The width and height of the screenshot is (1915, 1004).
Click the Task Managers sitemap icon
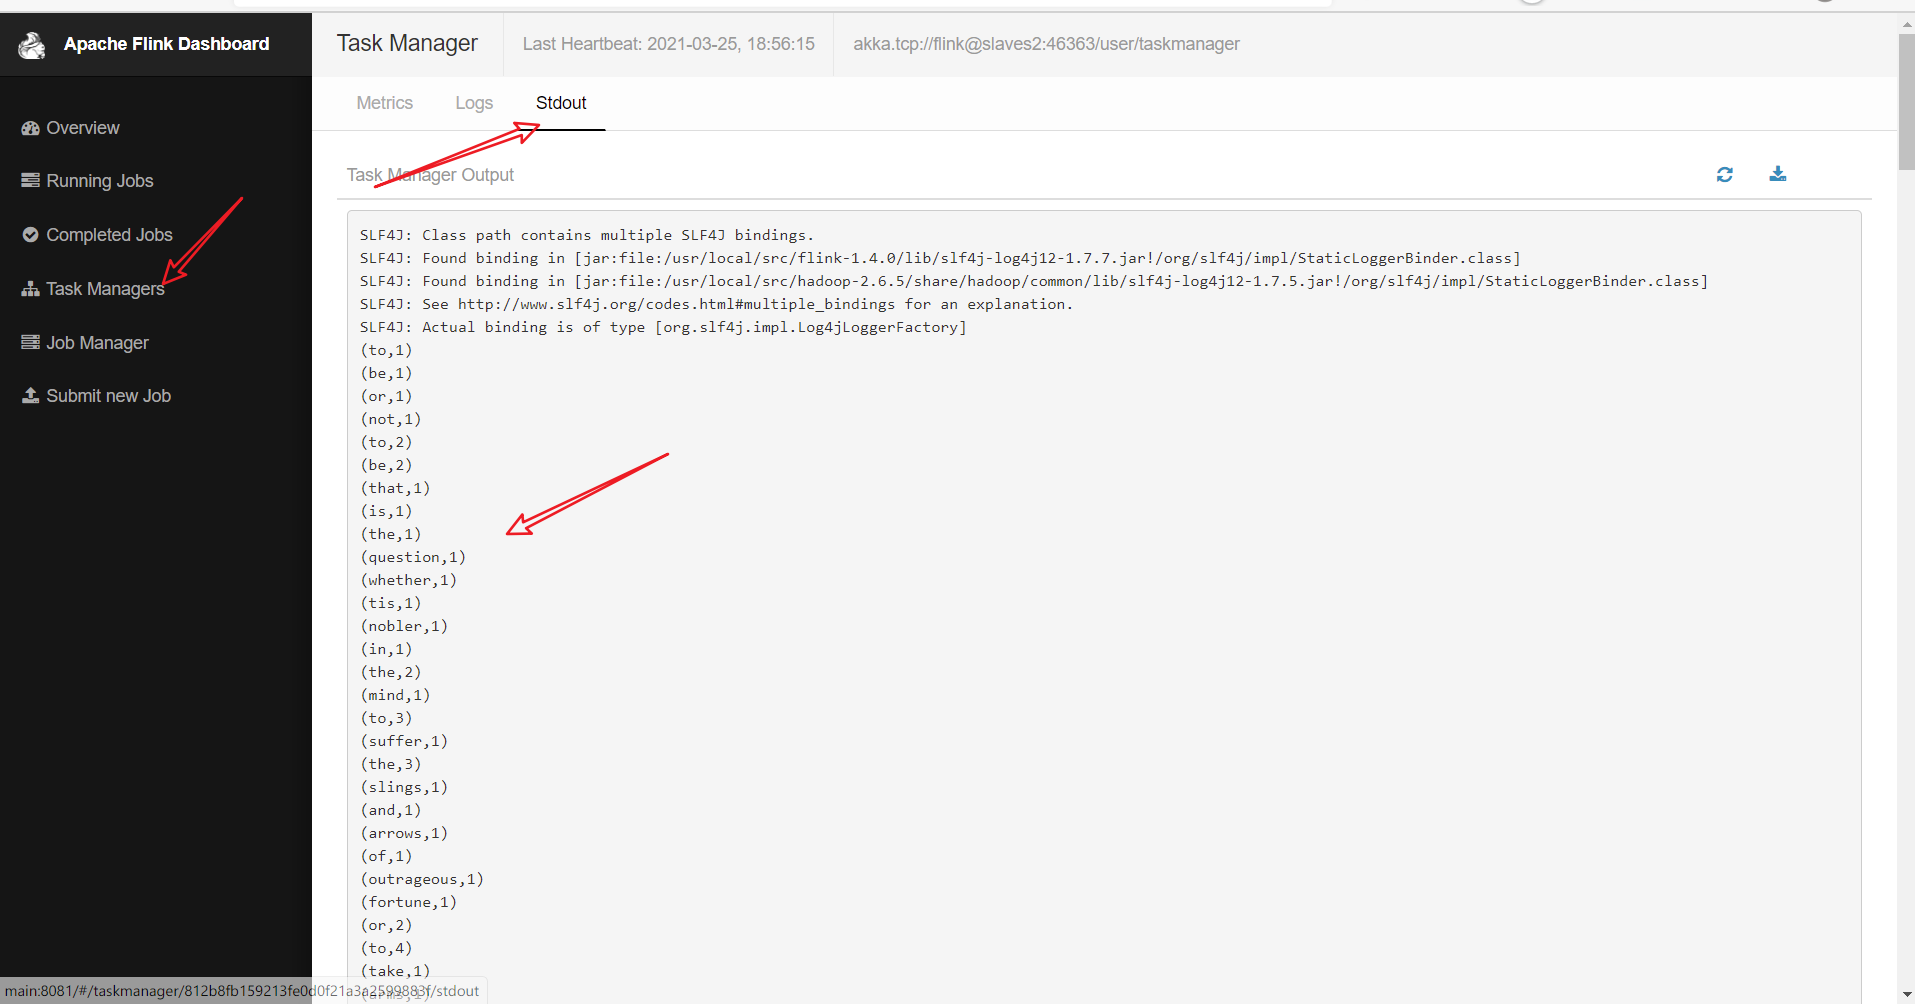pyautogui.click(x=31, y=289)
